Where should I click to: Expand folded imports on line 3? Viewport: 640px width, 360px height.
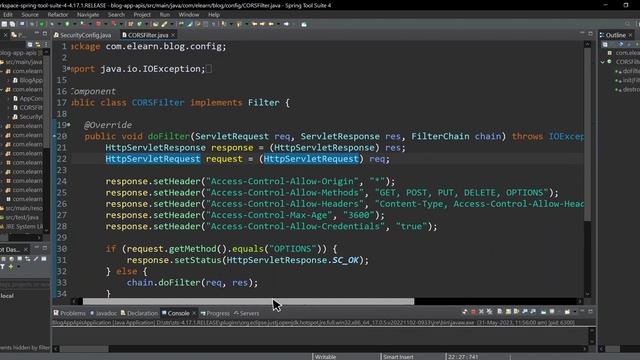[x=68, y=69]
